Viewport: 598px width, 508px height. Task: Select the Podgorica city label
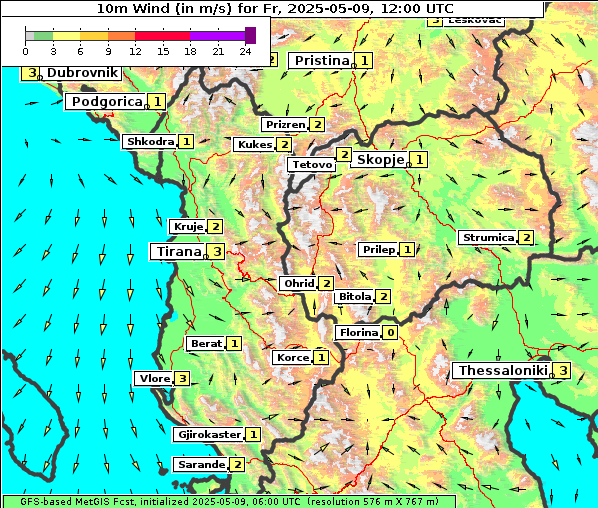(x=107, y=102)
